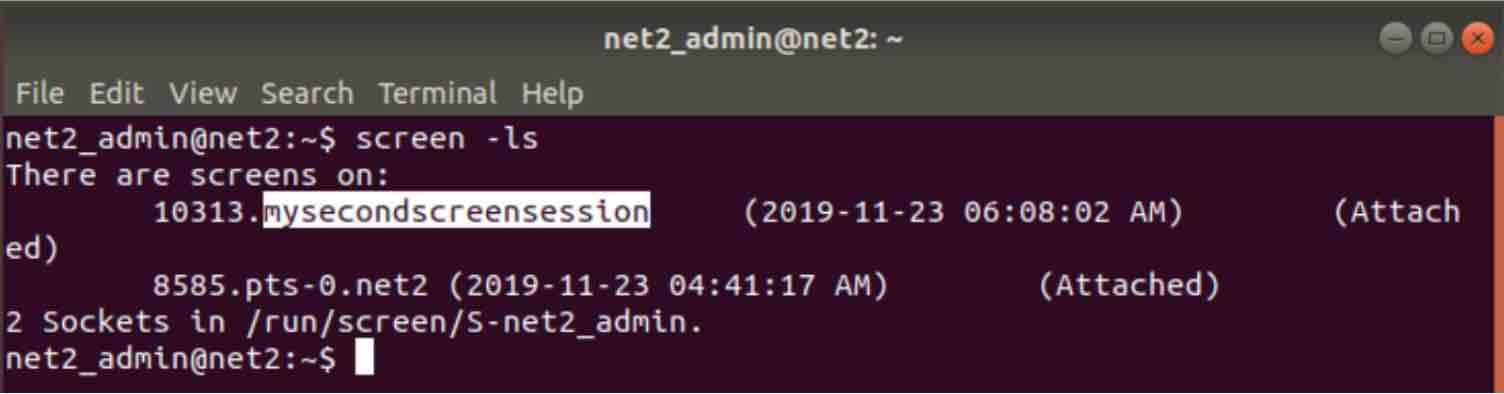The height and width of the screenshot is (394, 1504).
Task: Click the net2_admin@net2 window title bar
Action: point(752,40)
